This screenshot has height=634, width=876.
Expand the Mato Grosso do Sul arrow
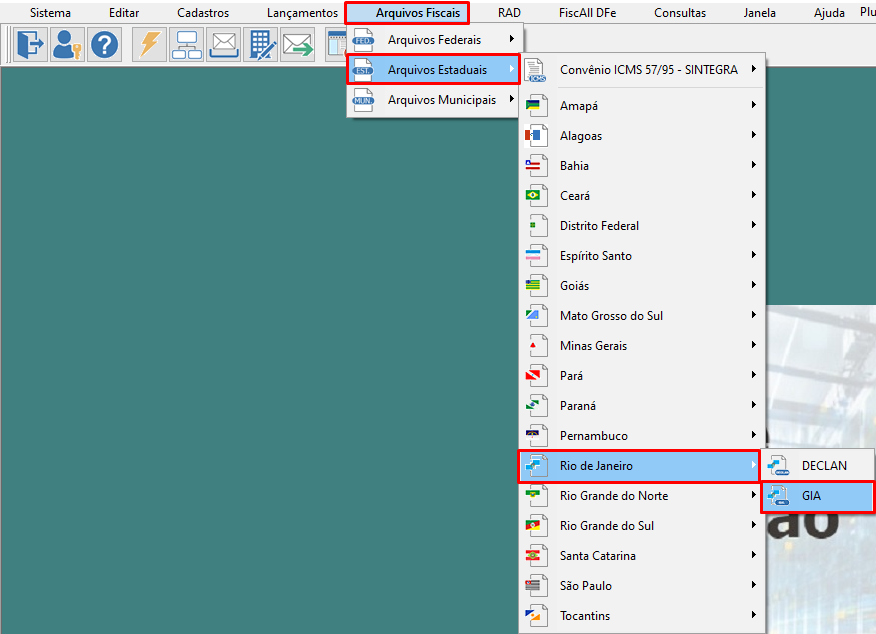coord(754,315)
